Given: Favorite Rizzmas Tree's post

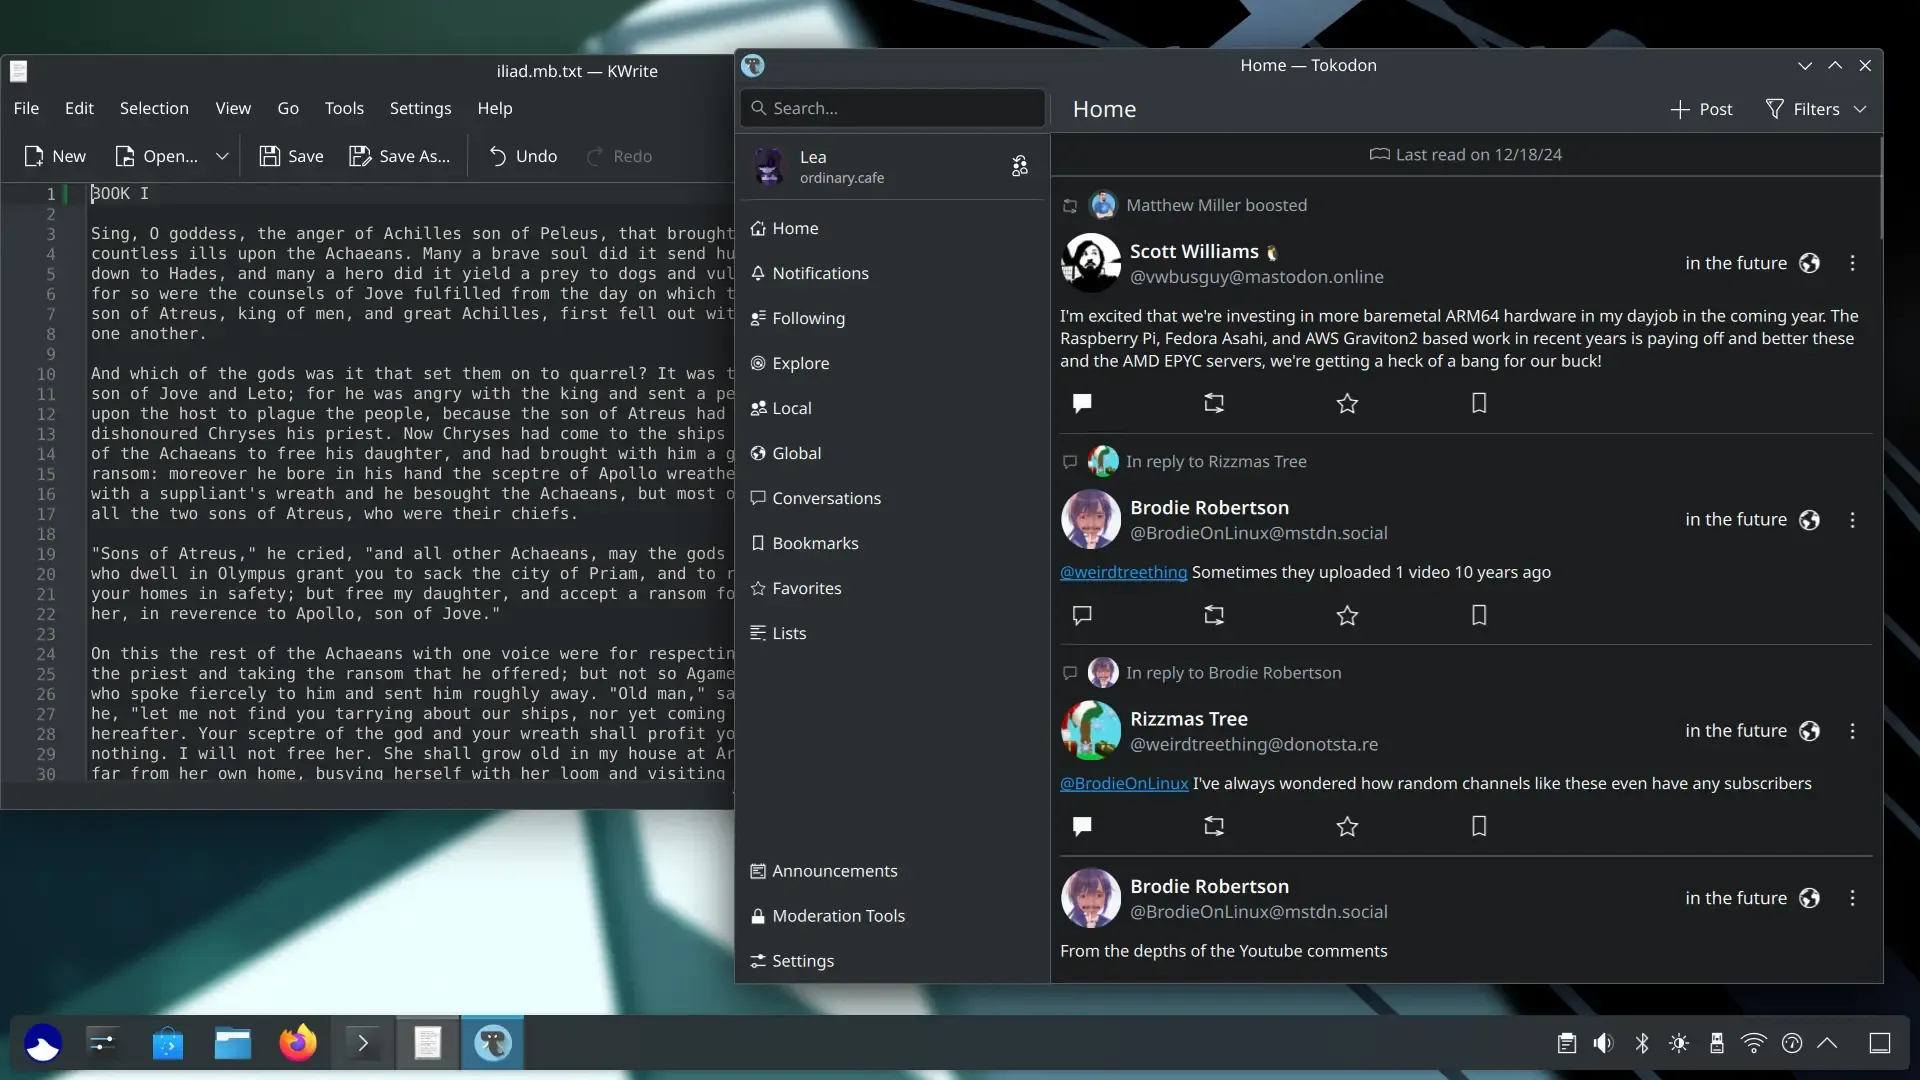Looking at the screenshot, I should (1347, 826).
